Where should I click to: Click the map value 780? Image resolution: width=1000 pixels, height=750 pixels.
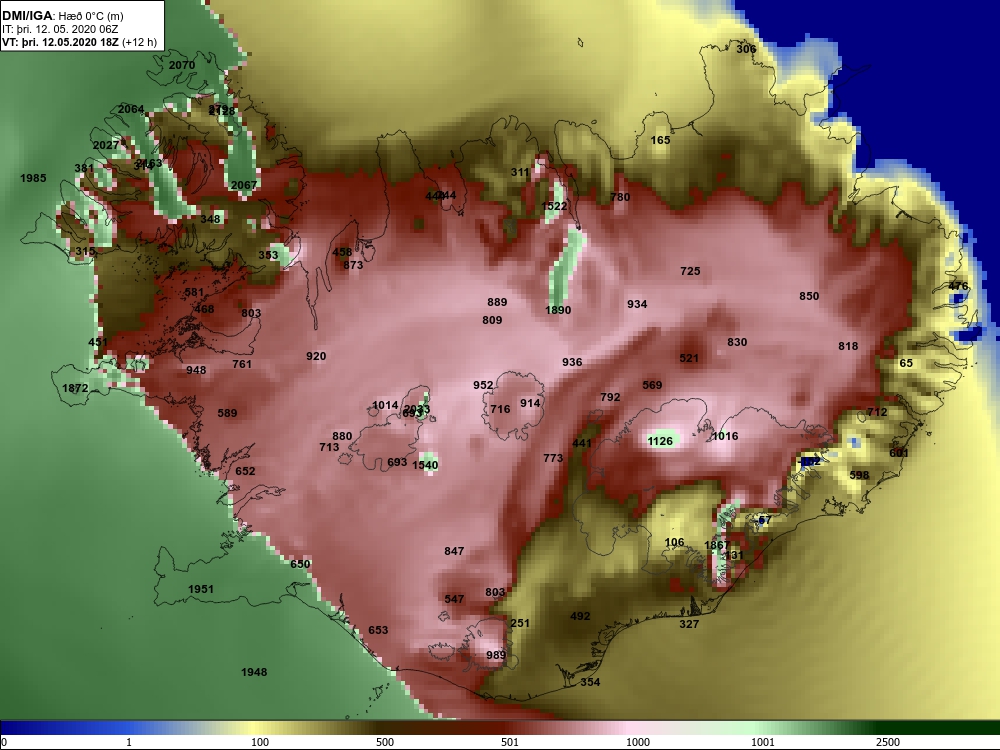point(621,197)
